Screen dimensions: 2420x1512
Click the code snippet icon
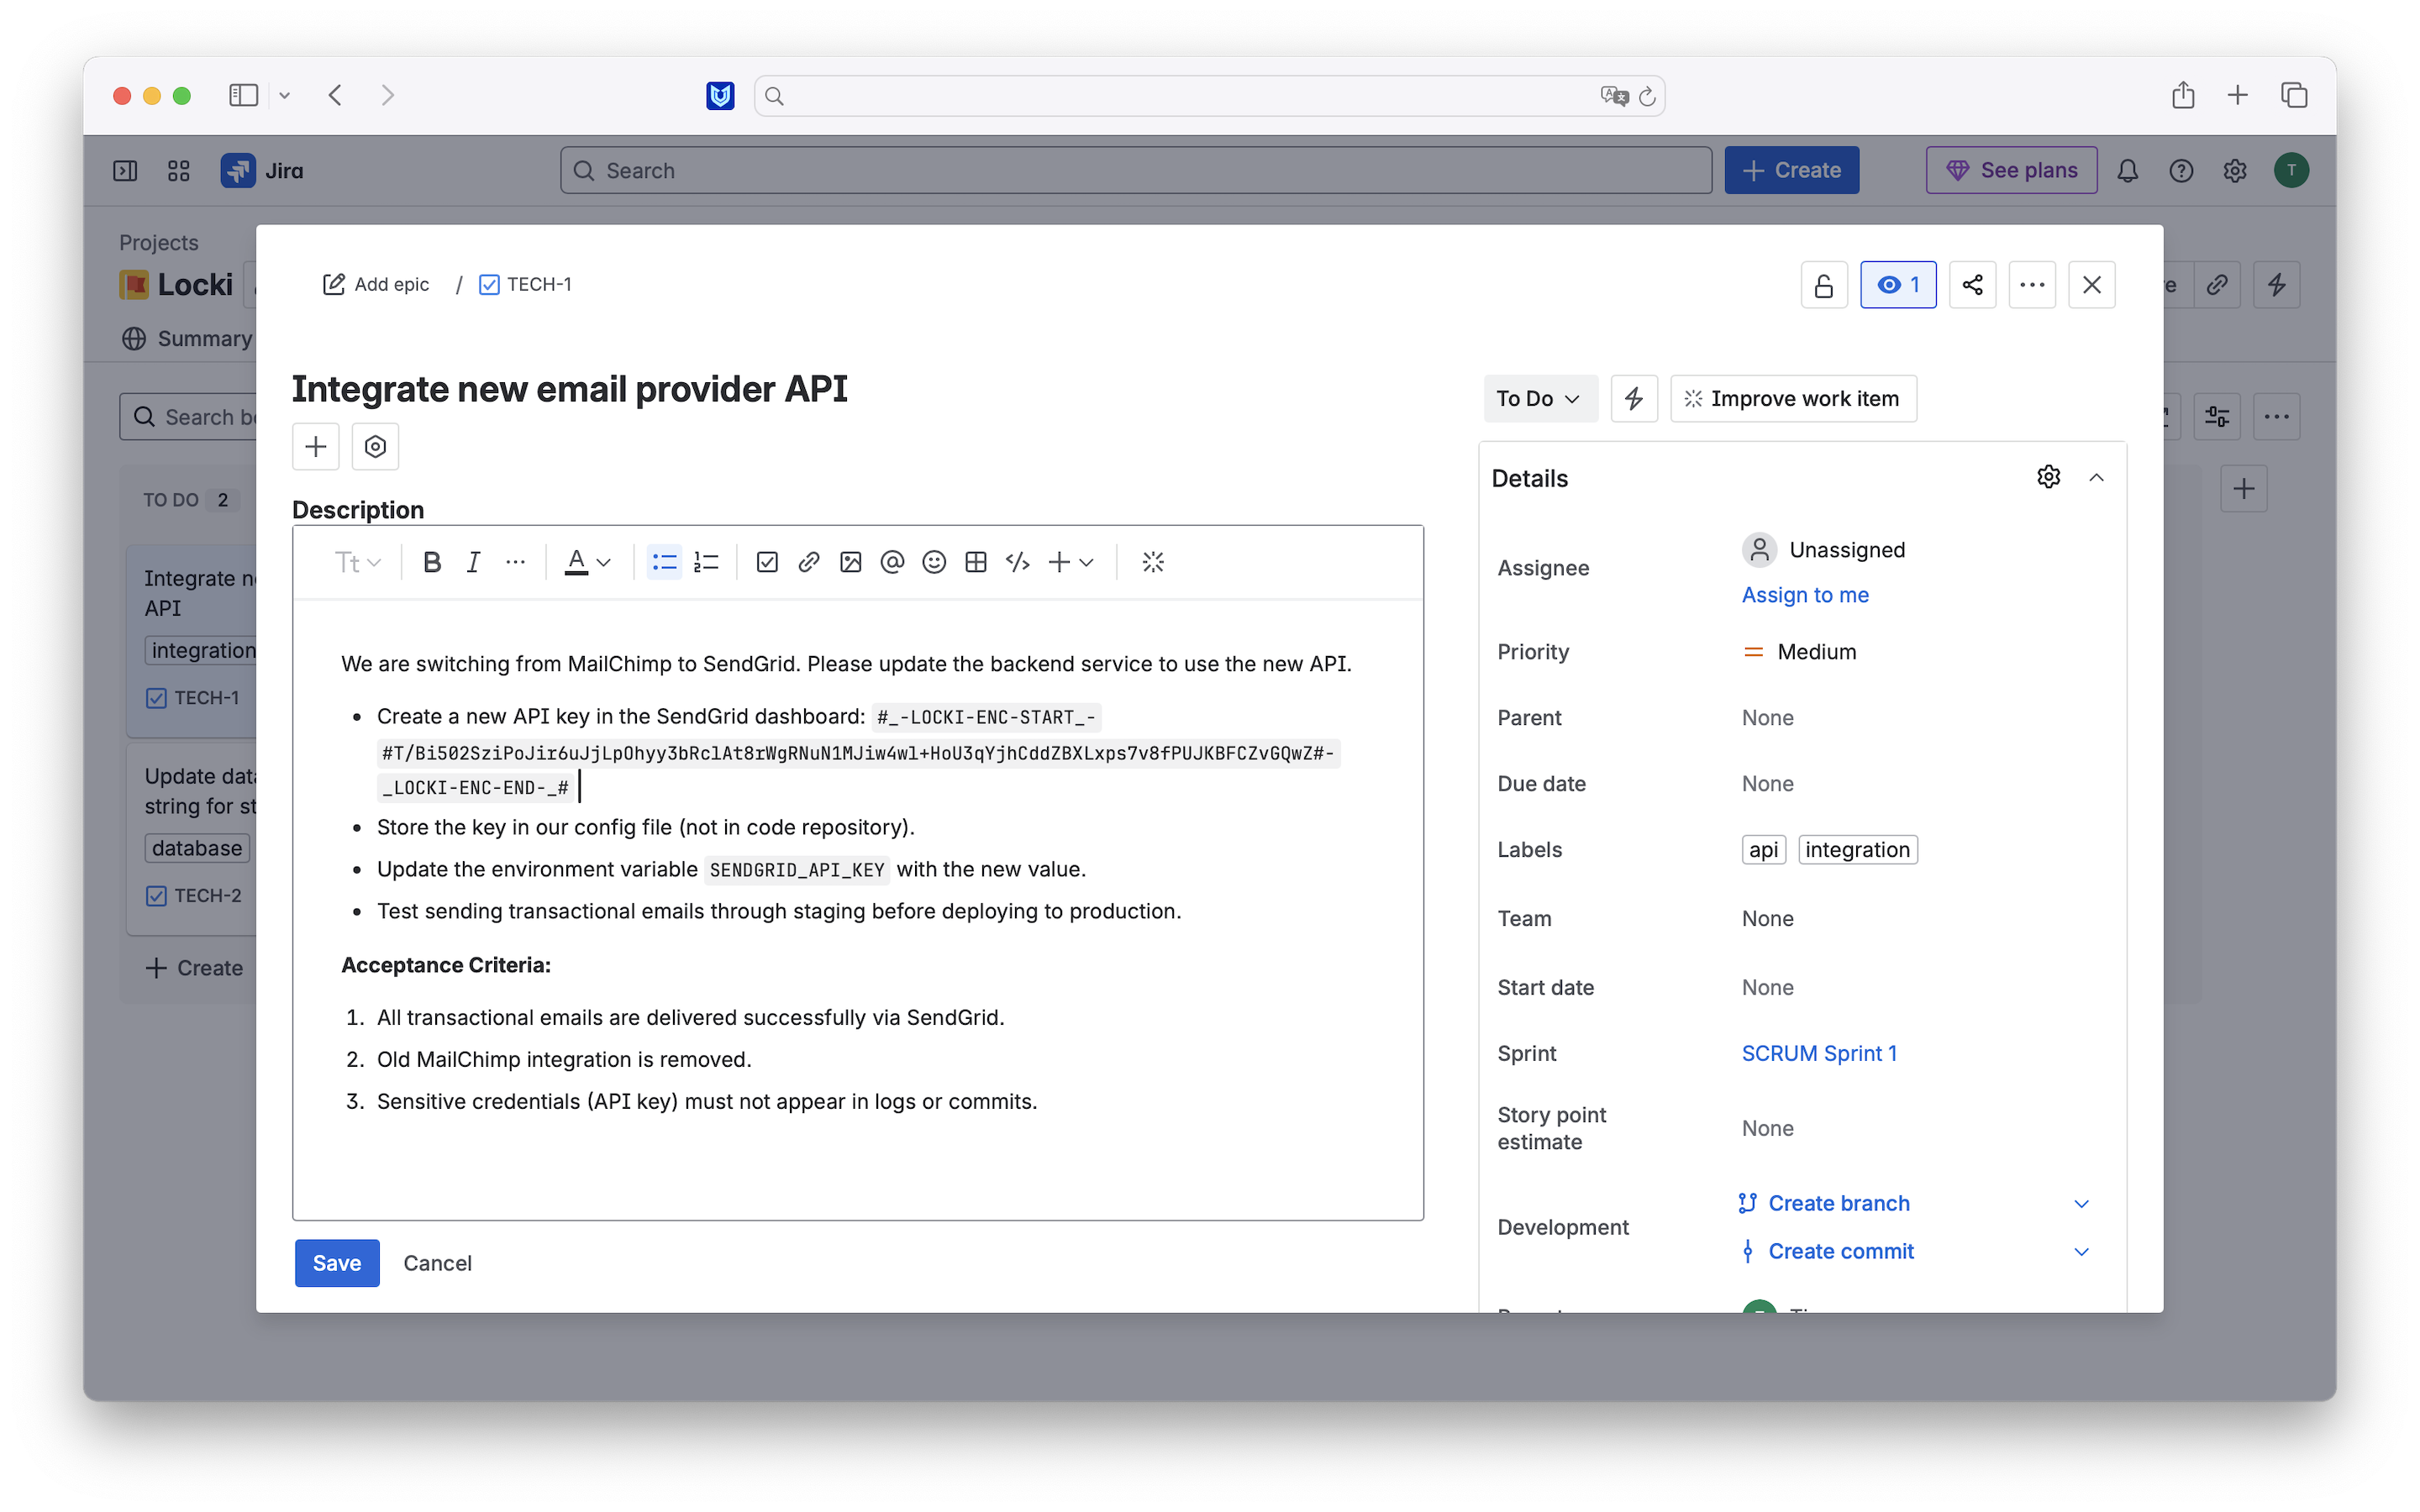click(1018, 562)
